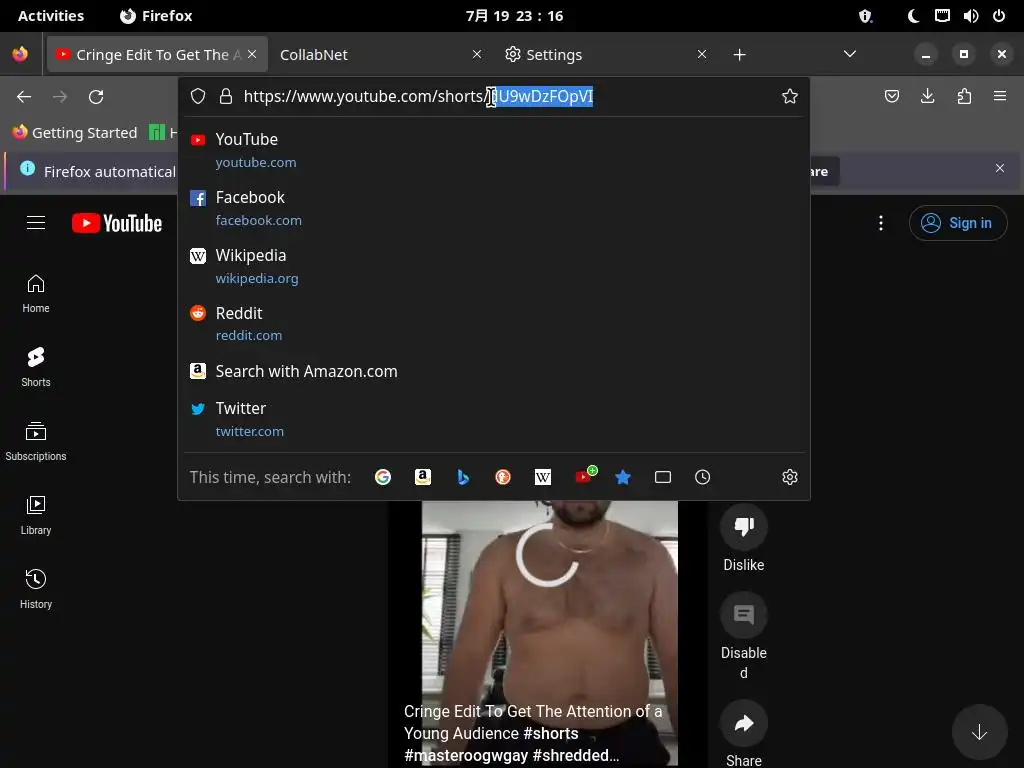
Task: Search this time with Amazon icon
Action: 423,477
